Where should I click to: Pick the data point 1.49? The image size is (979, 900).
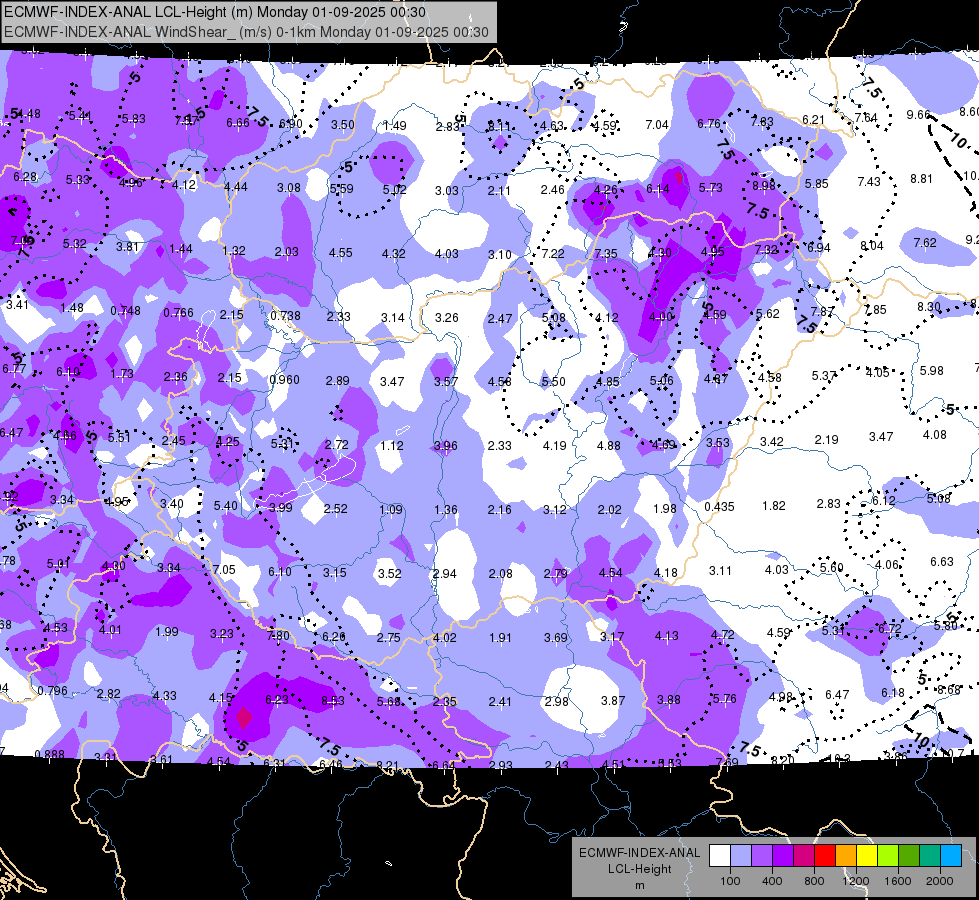pyautogui.click(x=395, y=126)
